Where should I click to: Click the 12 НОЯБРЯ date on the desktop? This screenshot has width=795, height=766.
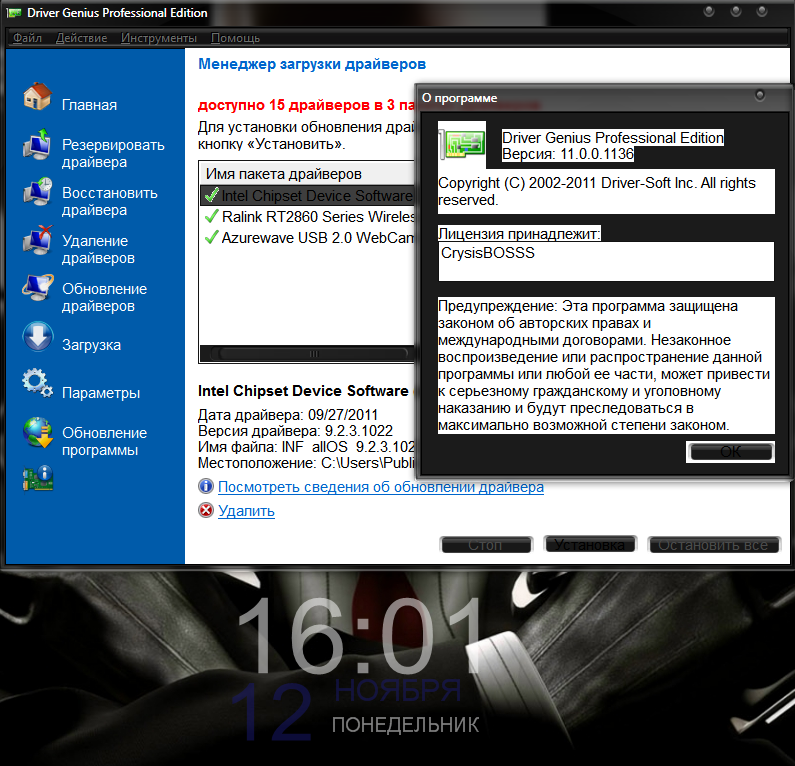[x=346, y=710]
